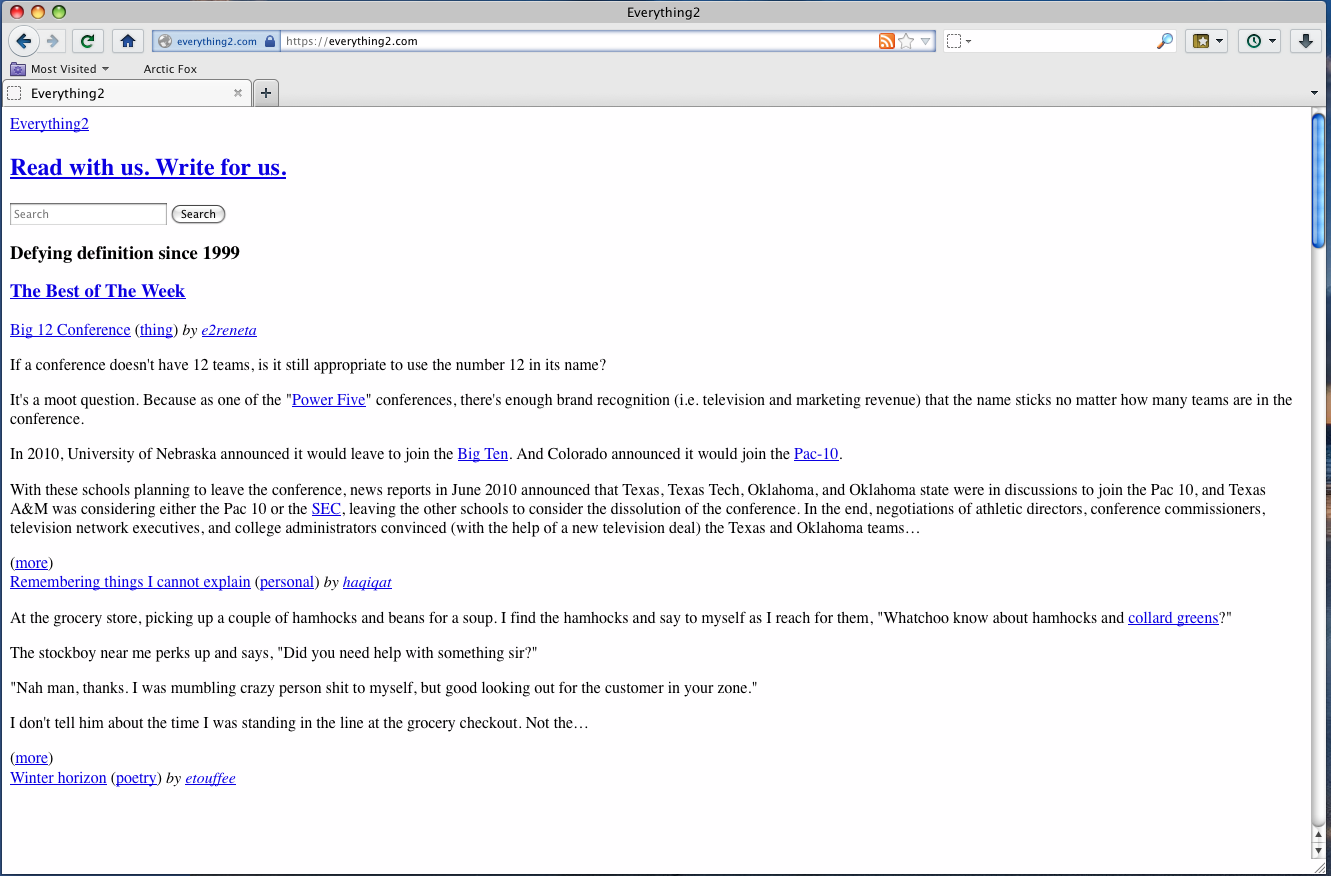Open the browser home page button
This screenshot has width=1331, height=876.
point(127,41)
